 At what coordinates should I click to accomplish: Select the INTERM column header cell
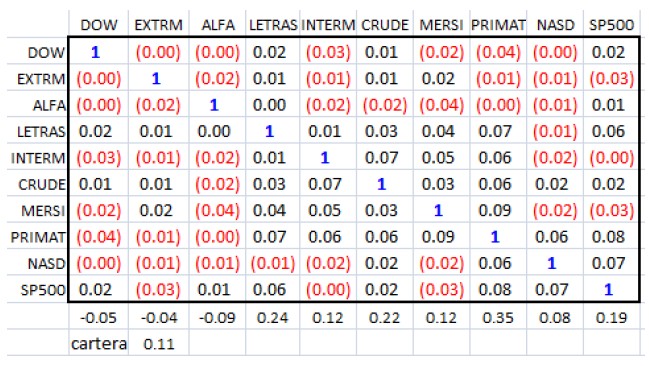coord(328,25)
